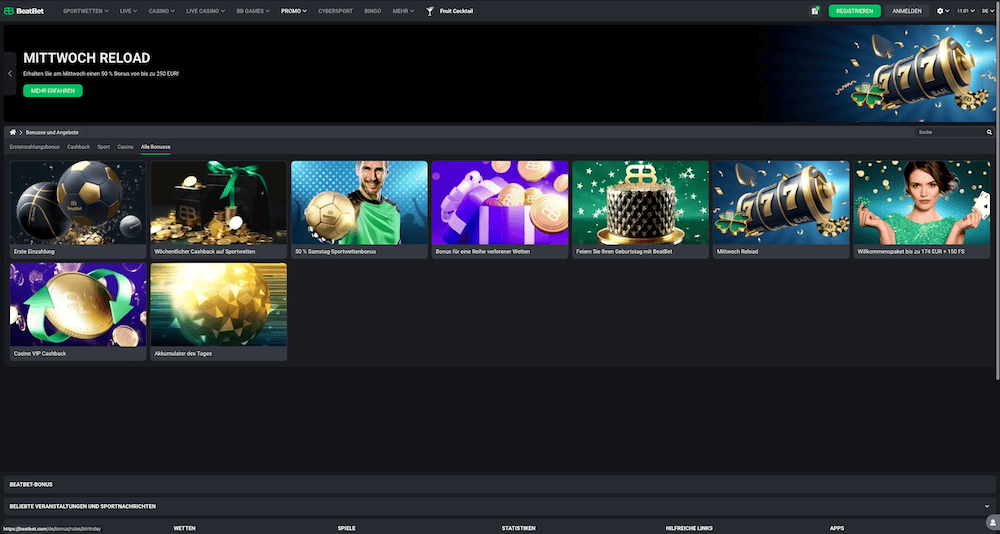Viewport: 1000px width, 534px height.
Task: Click the Registrieren button
Action: [855, 11]
